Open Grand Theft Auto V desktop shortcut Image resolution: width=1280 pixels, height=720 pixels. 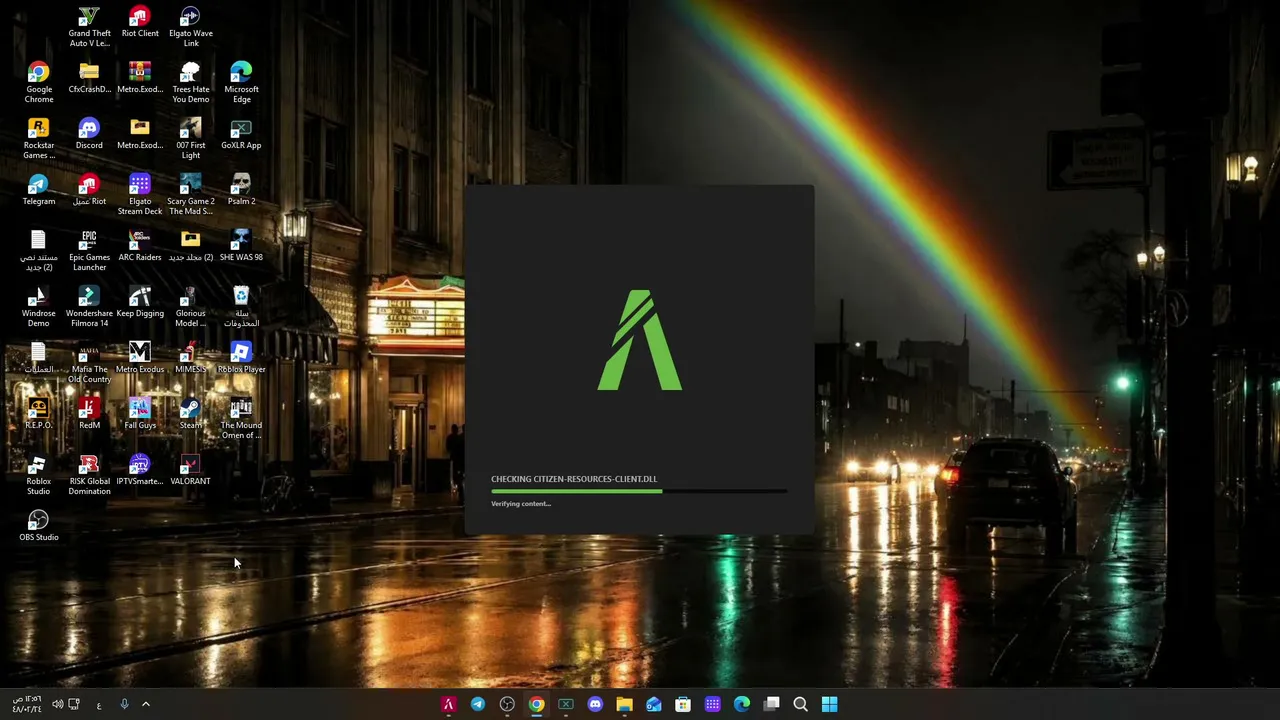coord(89,27)
